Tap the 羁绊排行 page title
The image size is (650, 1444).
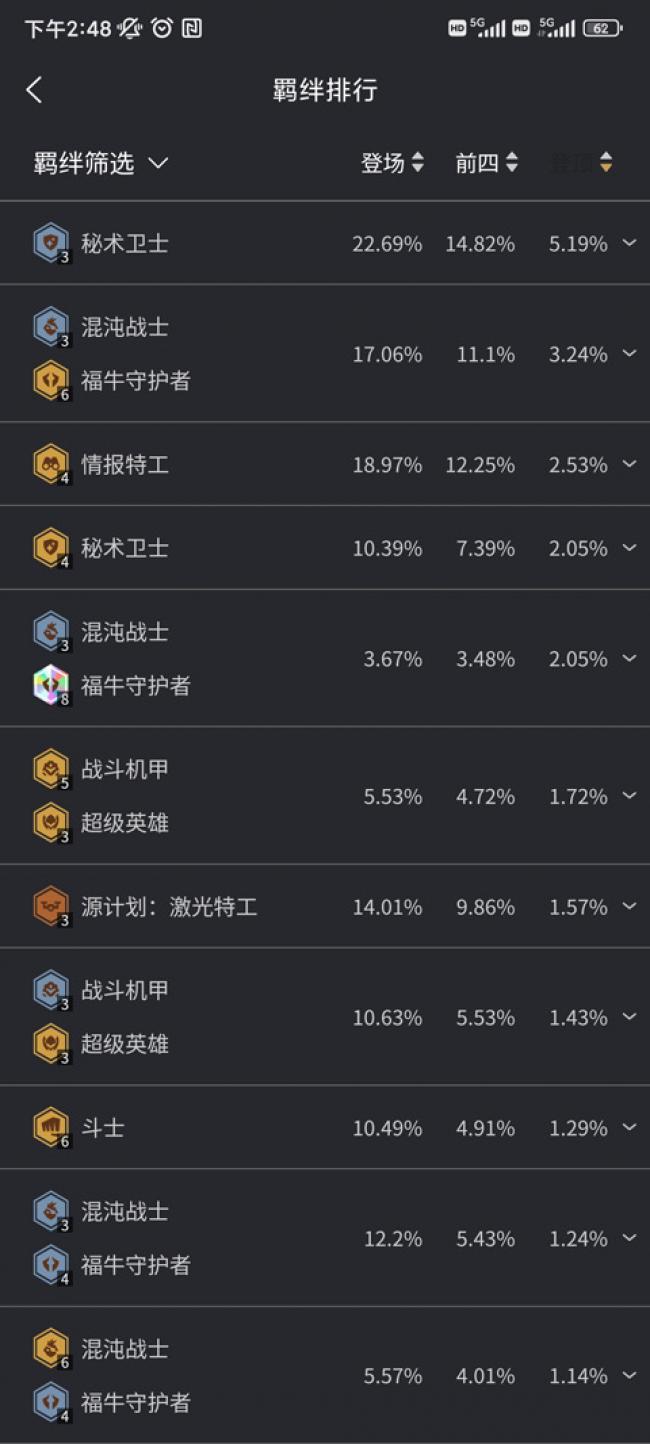[325, 90]
